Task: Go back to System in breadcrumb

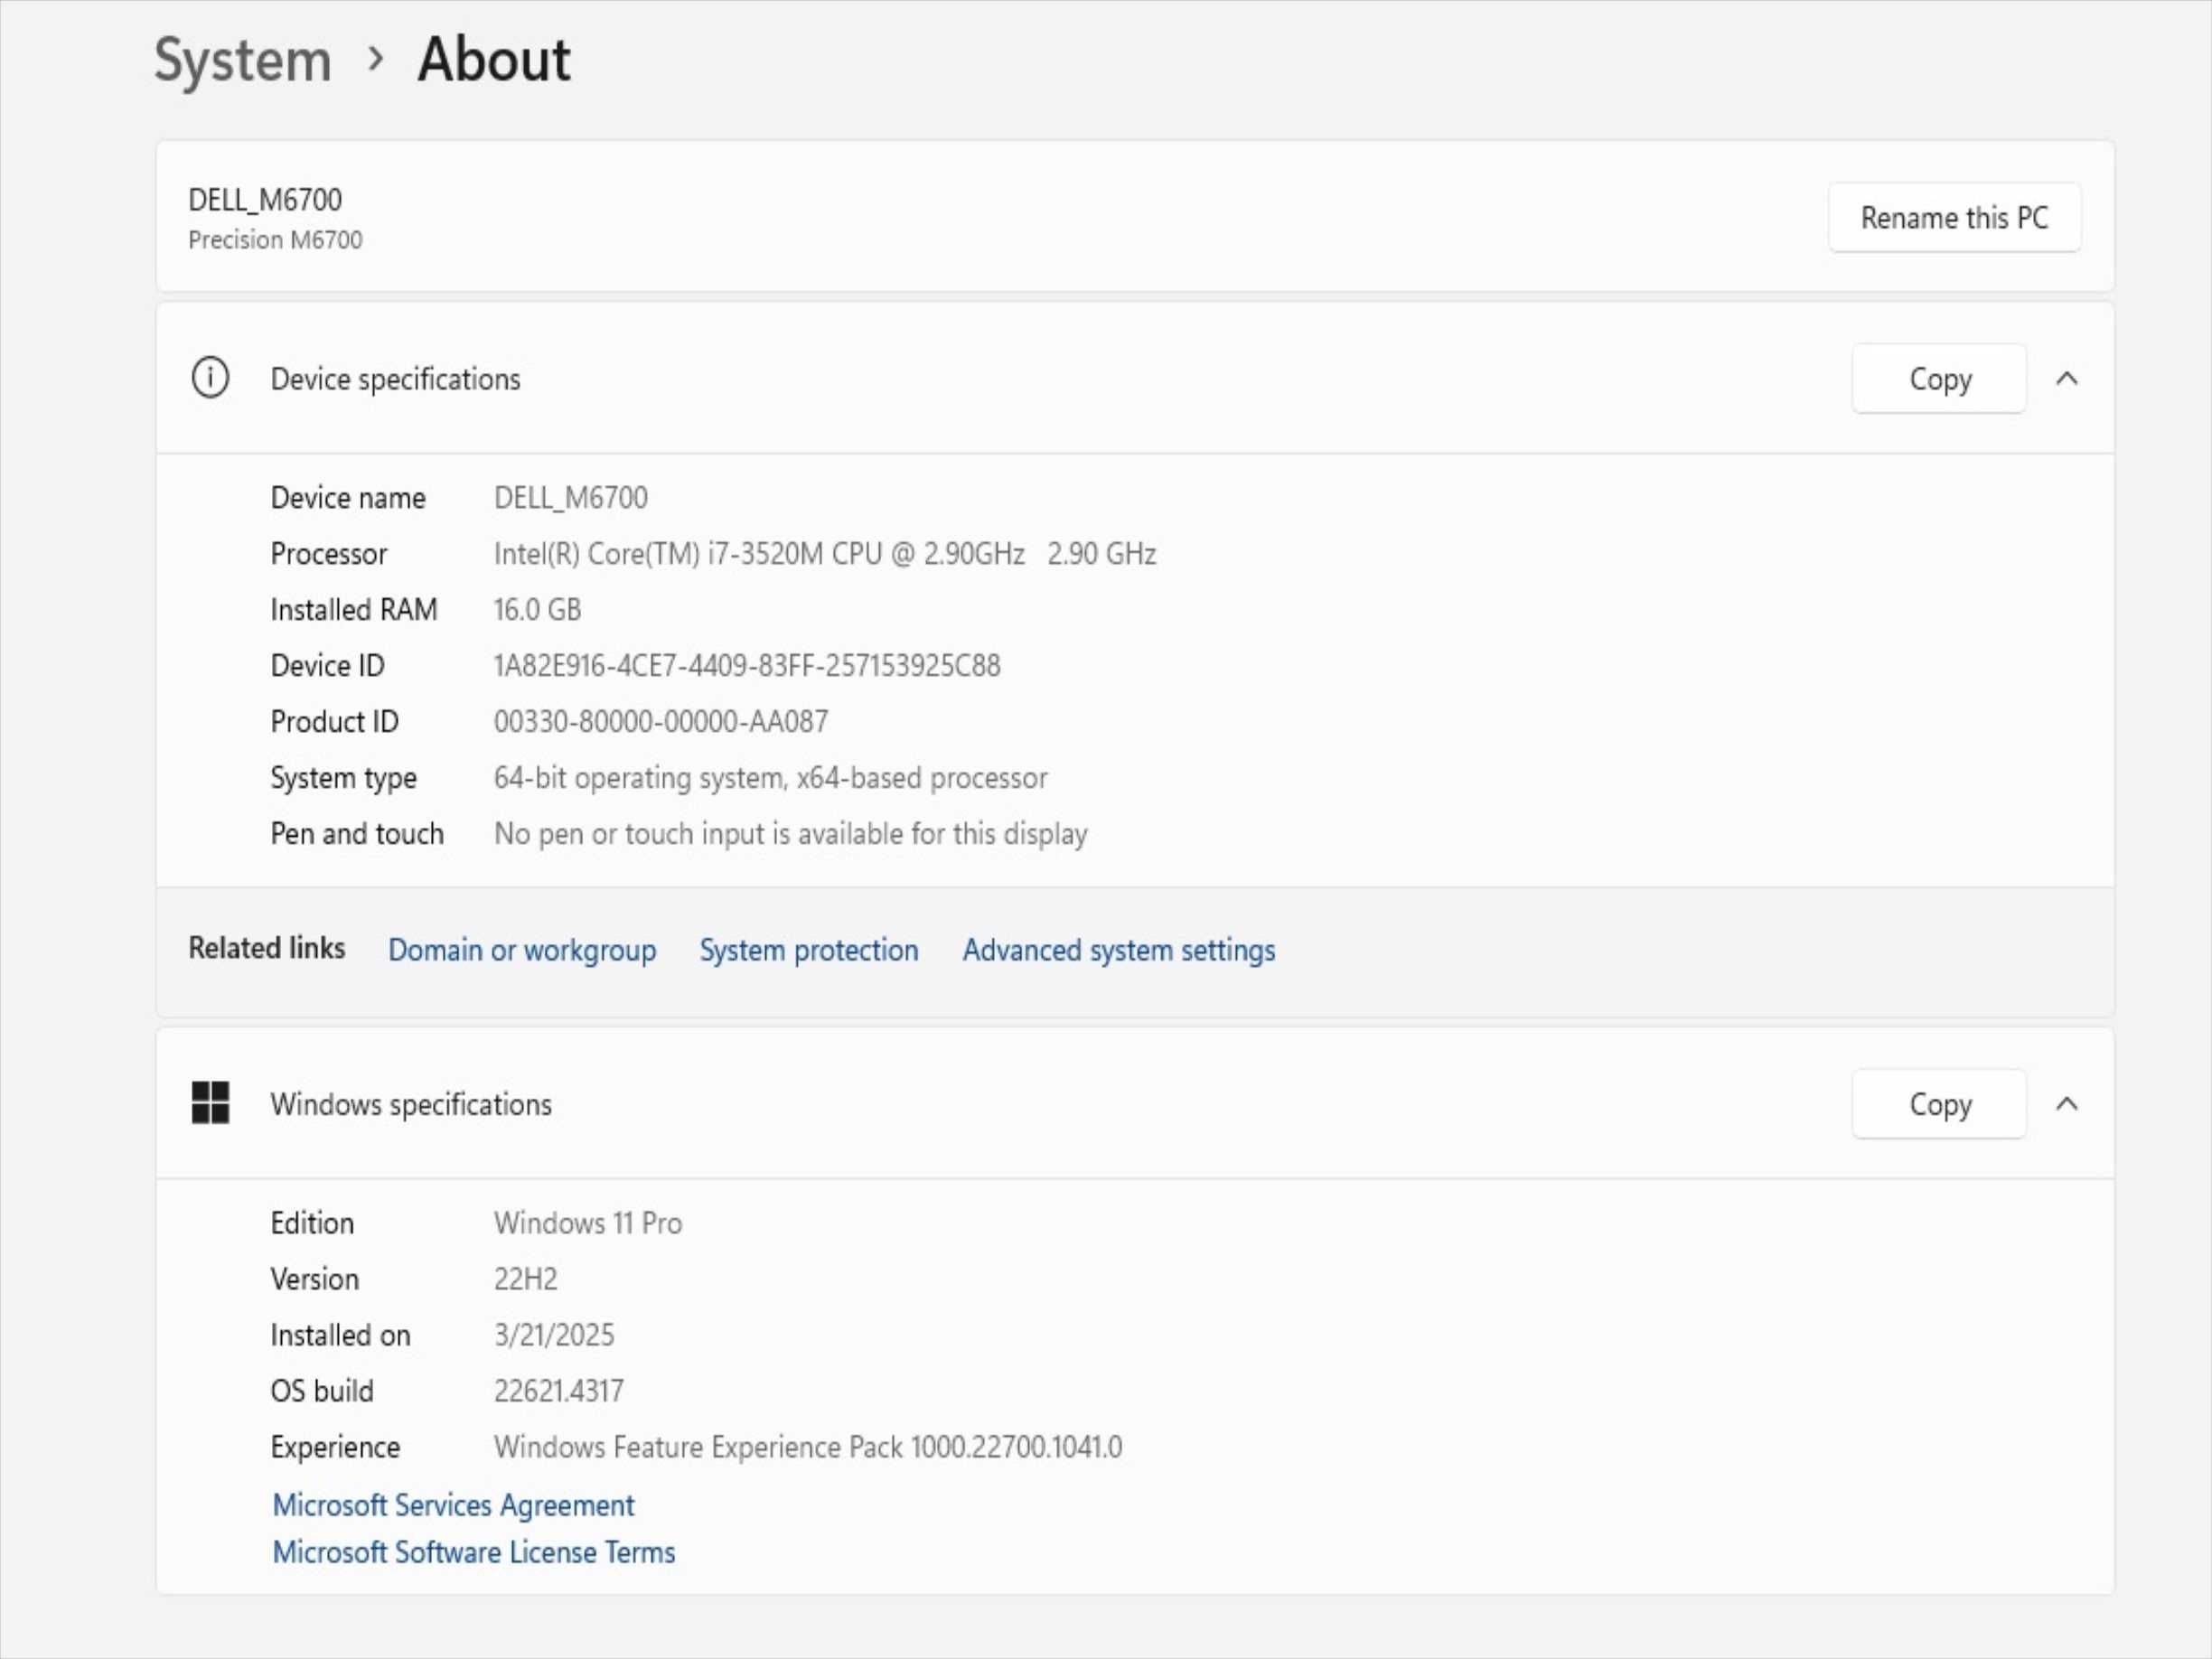Action: (243, 60)
